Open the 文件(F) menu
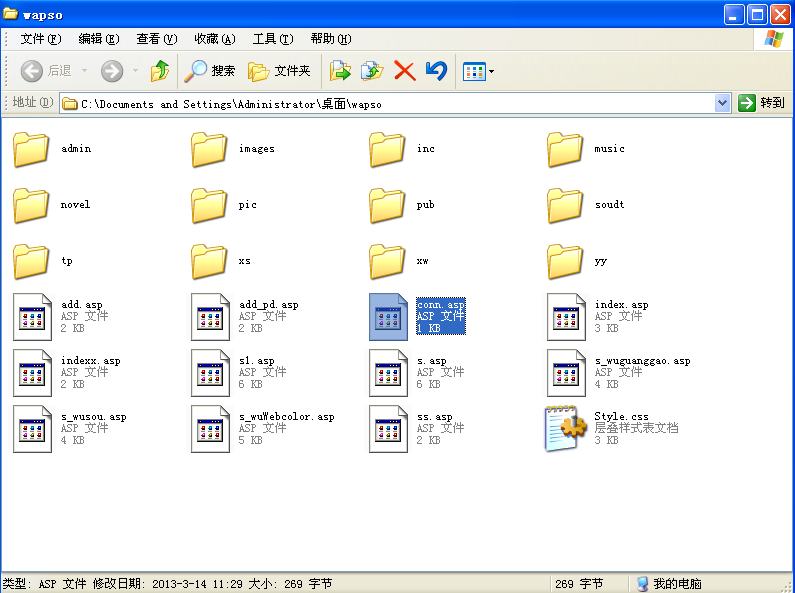The height and width of the screenshot is (593, 795). (x=41, y=39)
